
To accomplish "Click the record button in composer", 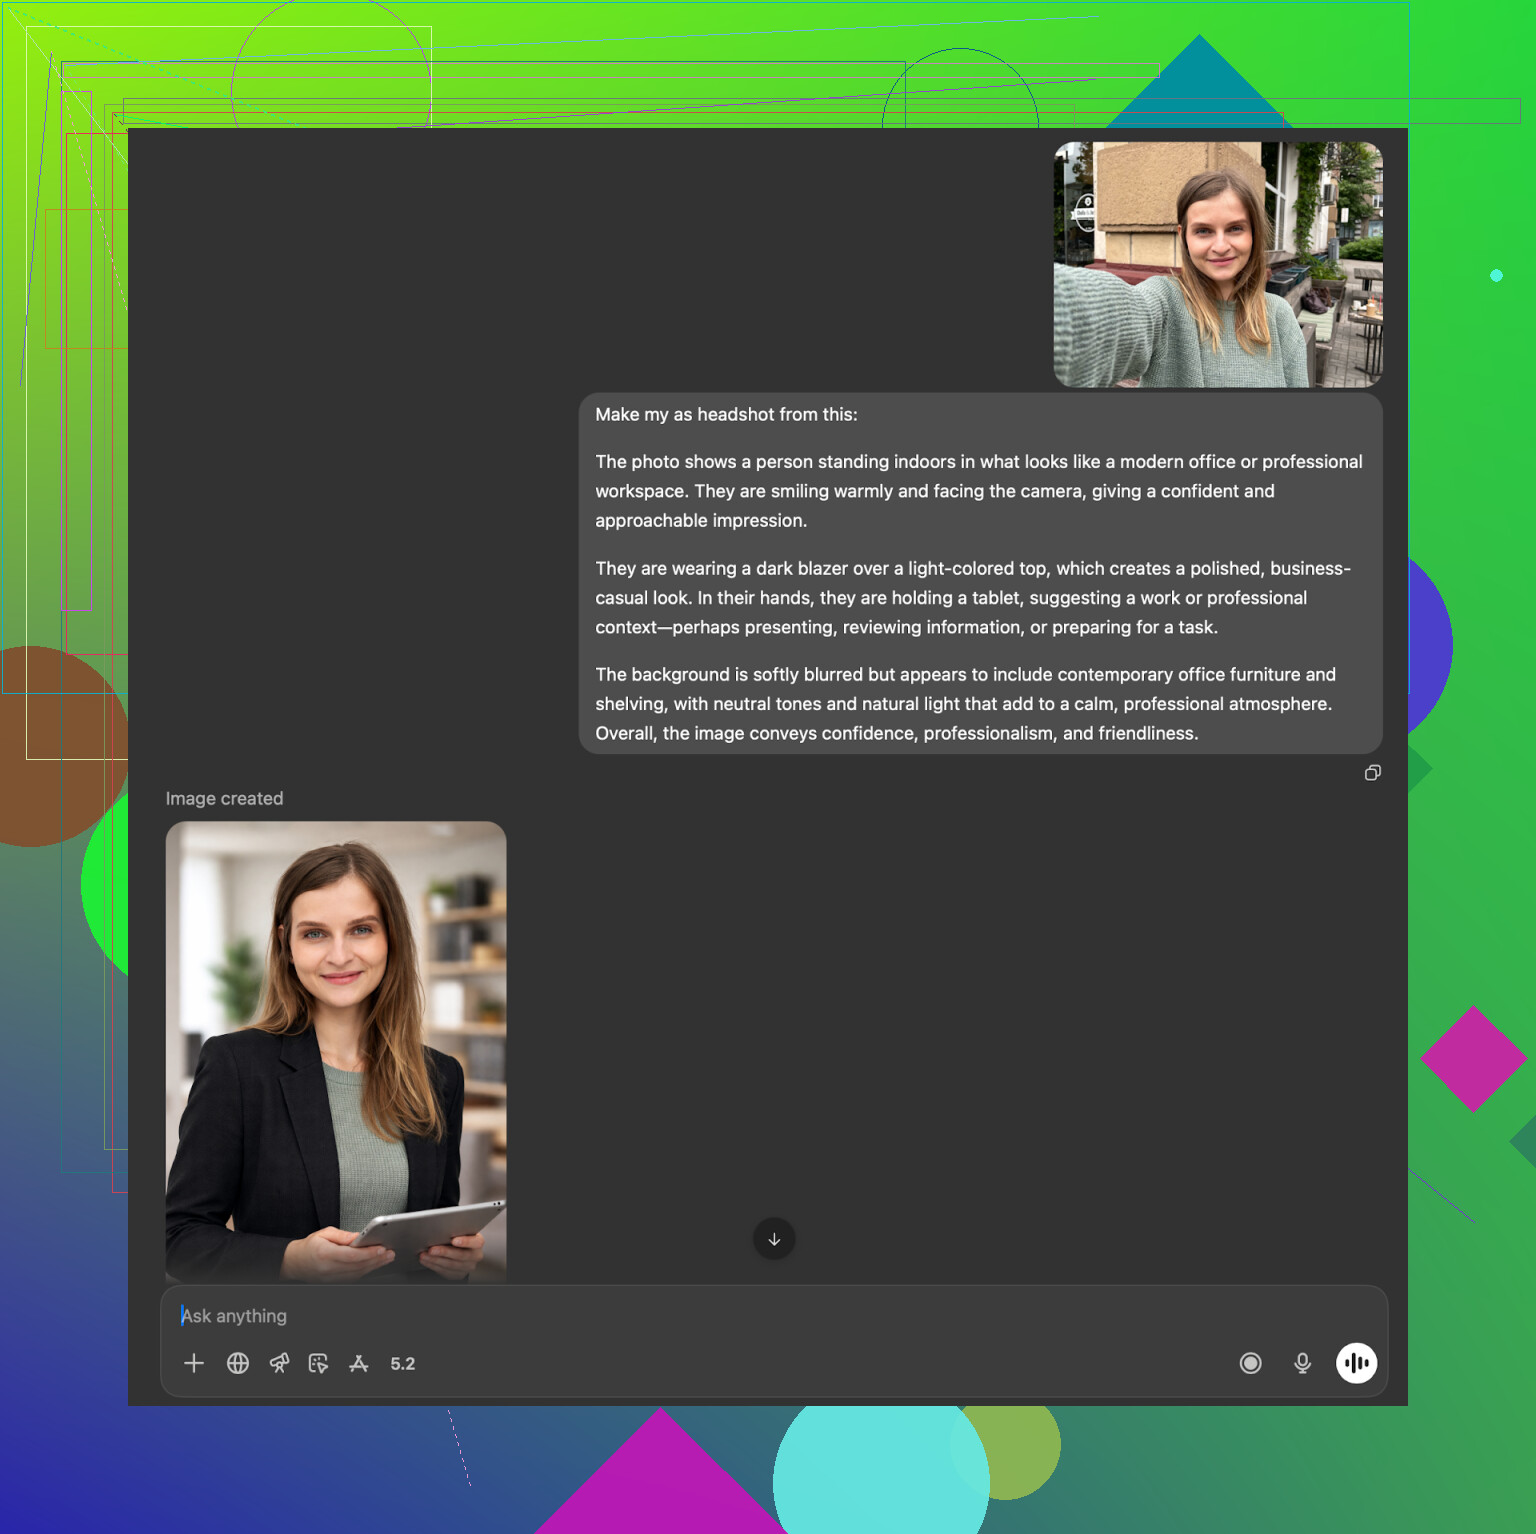I will pyautogui.click(x=1250, y=1363).
